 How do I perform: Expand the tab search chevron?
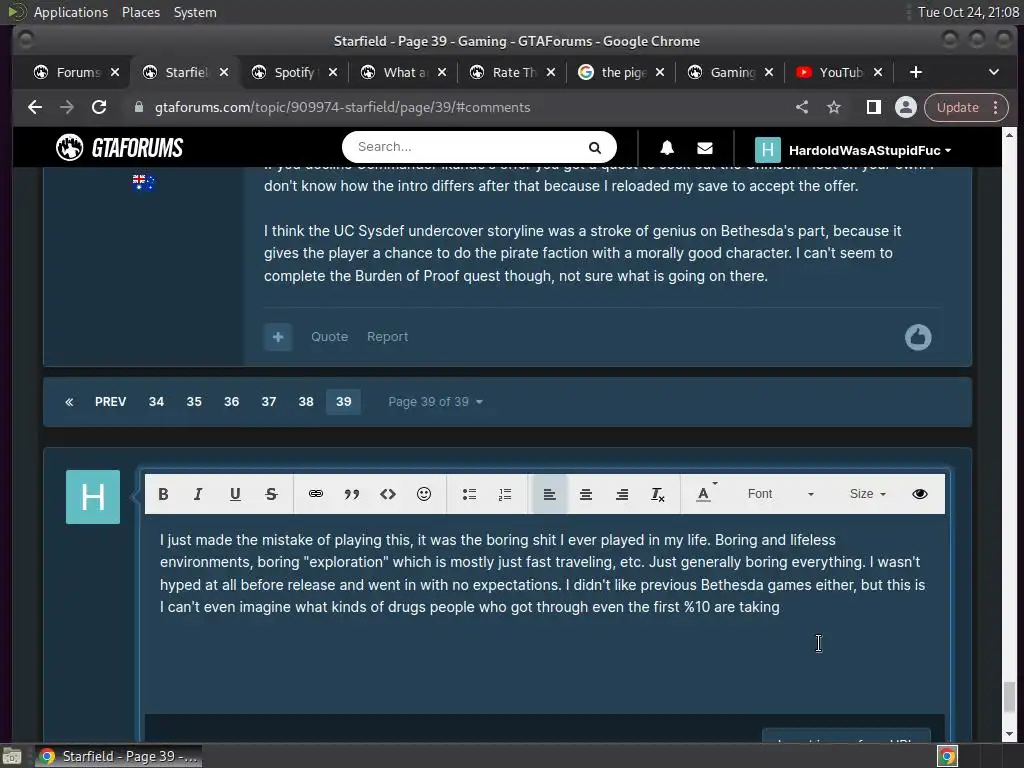click(x=994, y=72)
